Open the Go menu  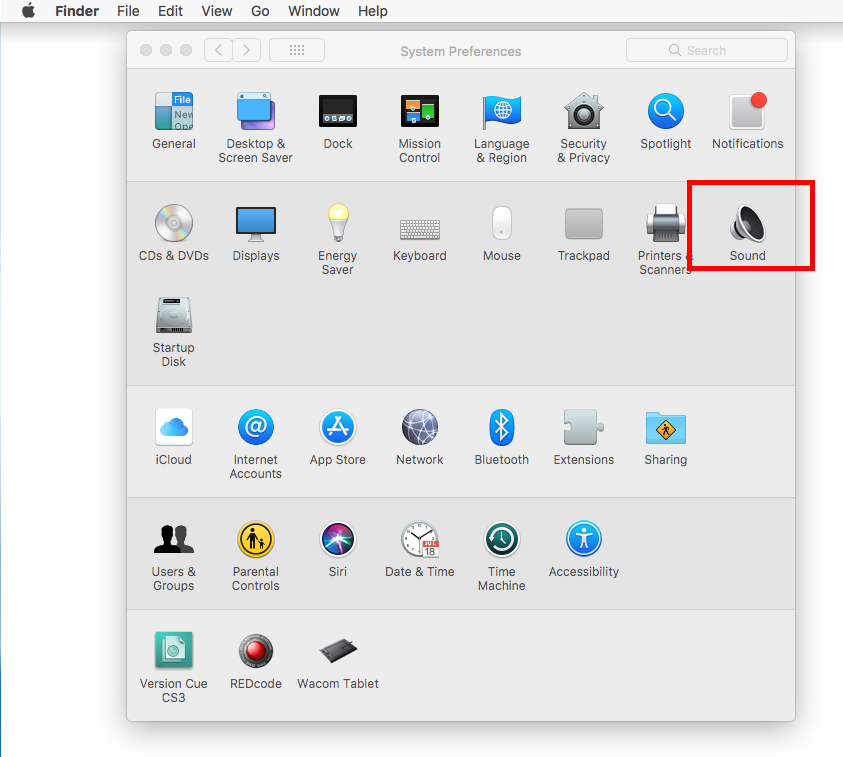(260, 11)
